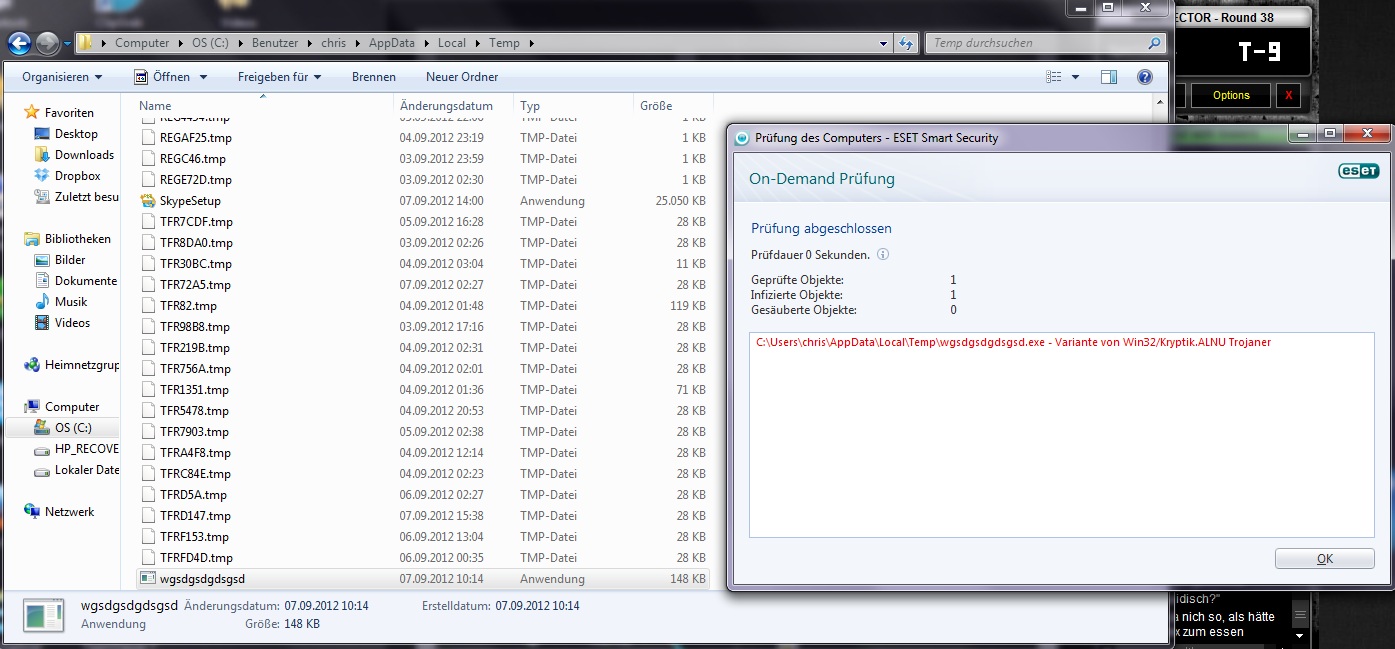Click the details pane file thumbnail
The width and height of the screenshot is (1395, 649).
(42, 615)
